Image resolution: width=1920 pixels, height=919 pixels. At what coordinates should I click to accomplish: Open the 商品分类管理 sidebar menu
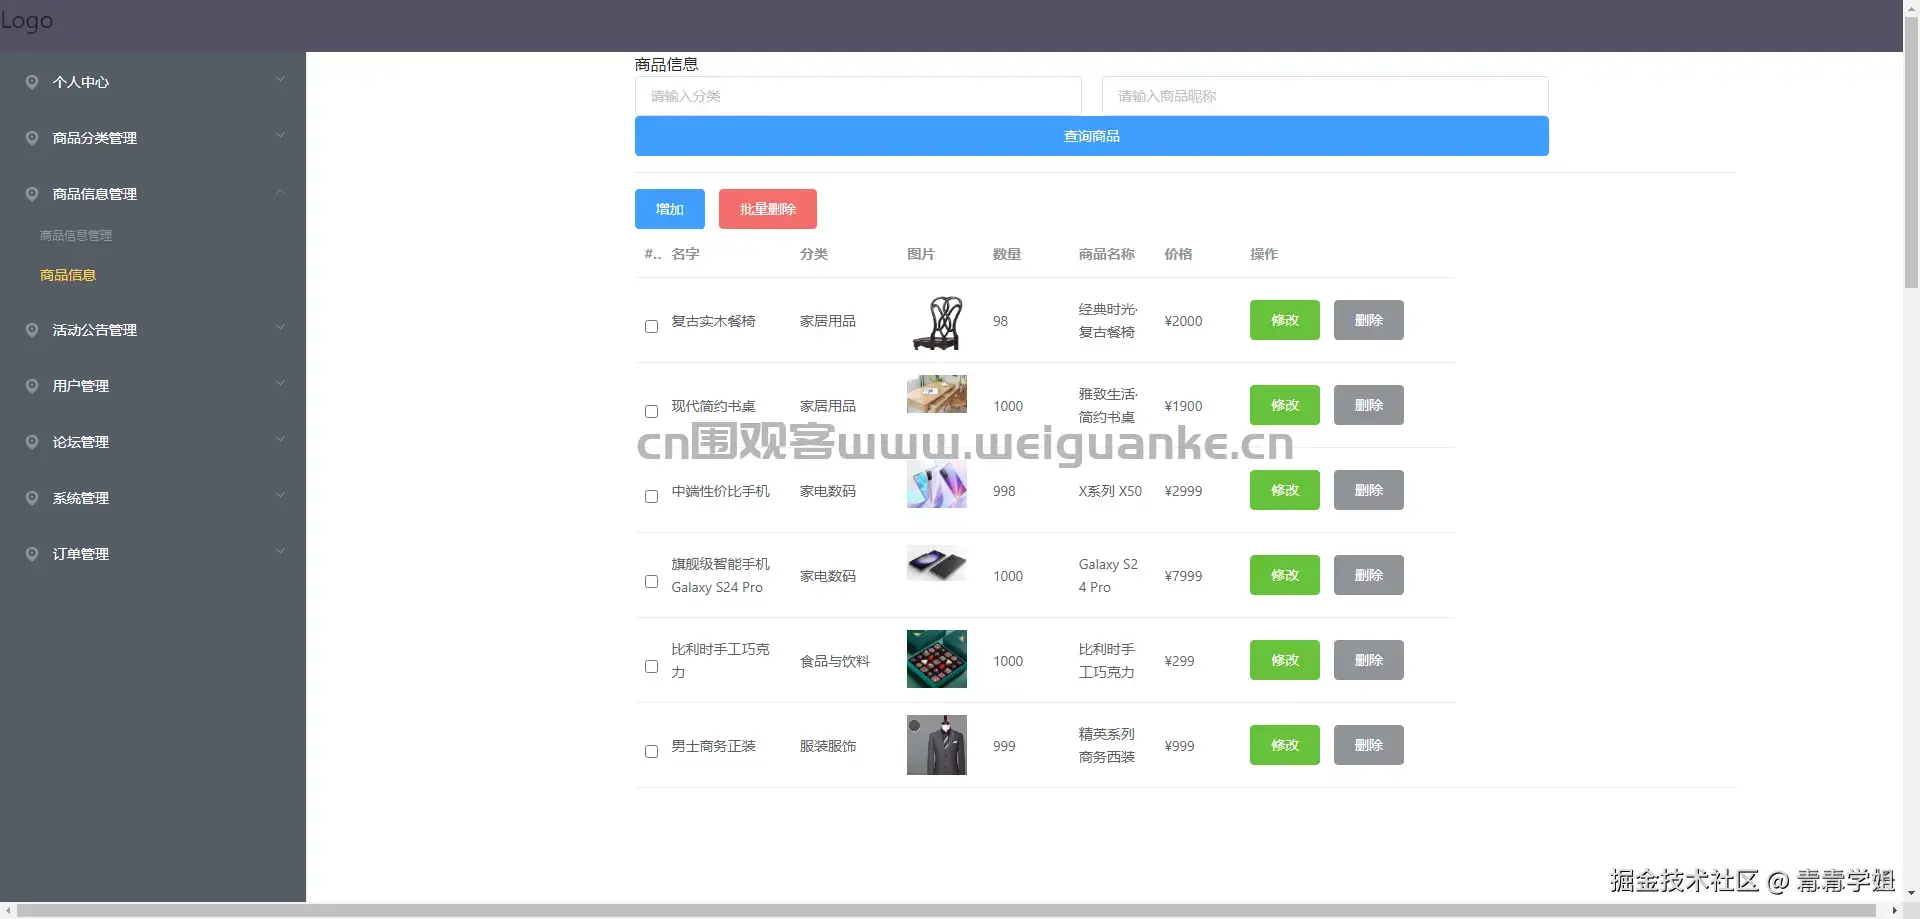tap(153, 138)
